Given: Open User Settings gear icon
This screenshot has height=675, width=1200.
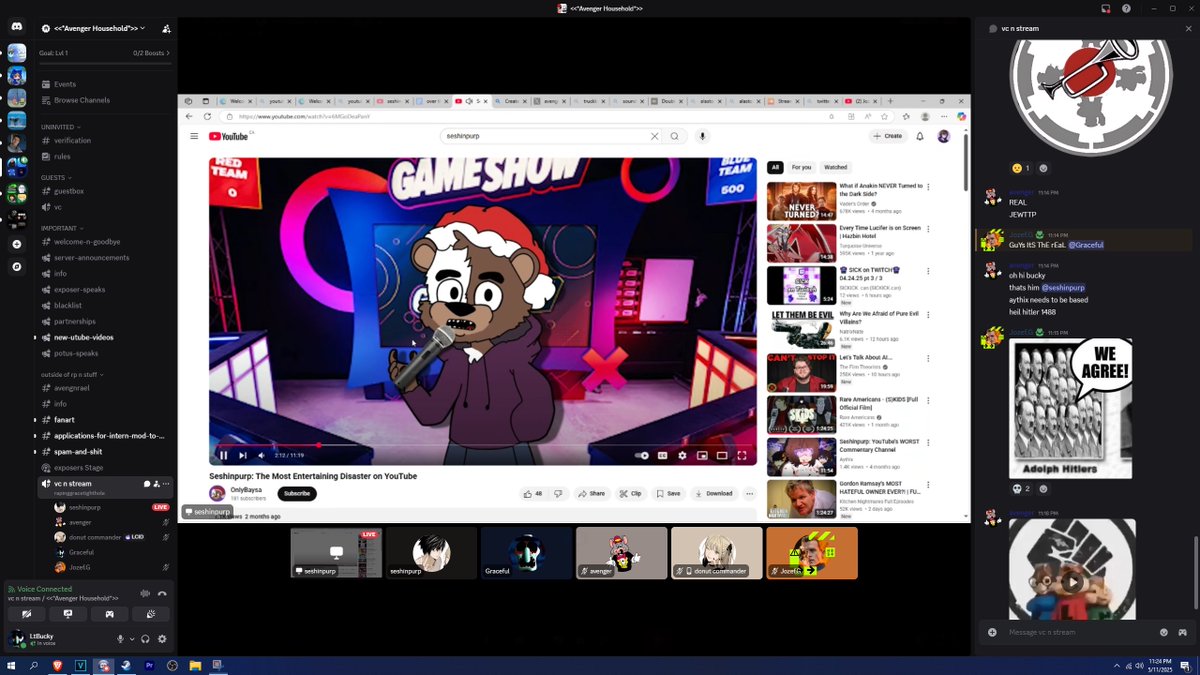Looking at the screenshot, I should click(162, 639).
